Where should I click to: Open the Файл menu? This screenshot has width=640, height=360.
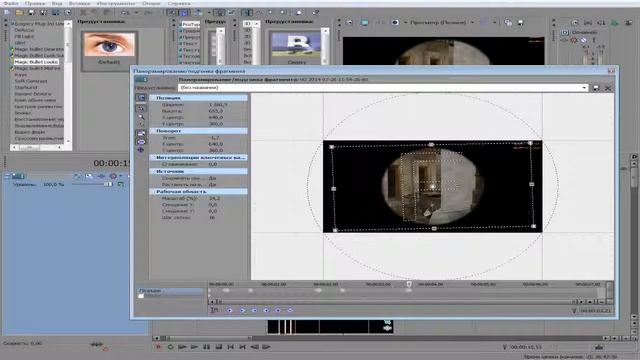(x=11, y=3)
